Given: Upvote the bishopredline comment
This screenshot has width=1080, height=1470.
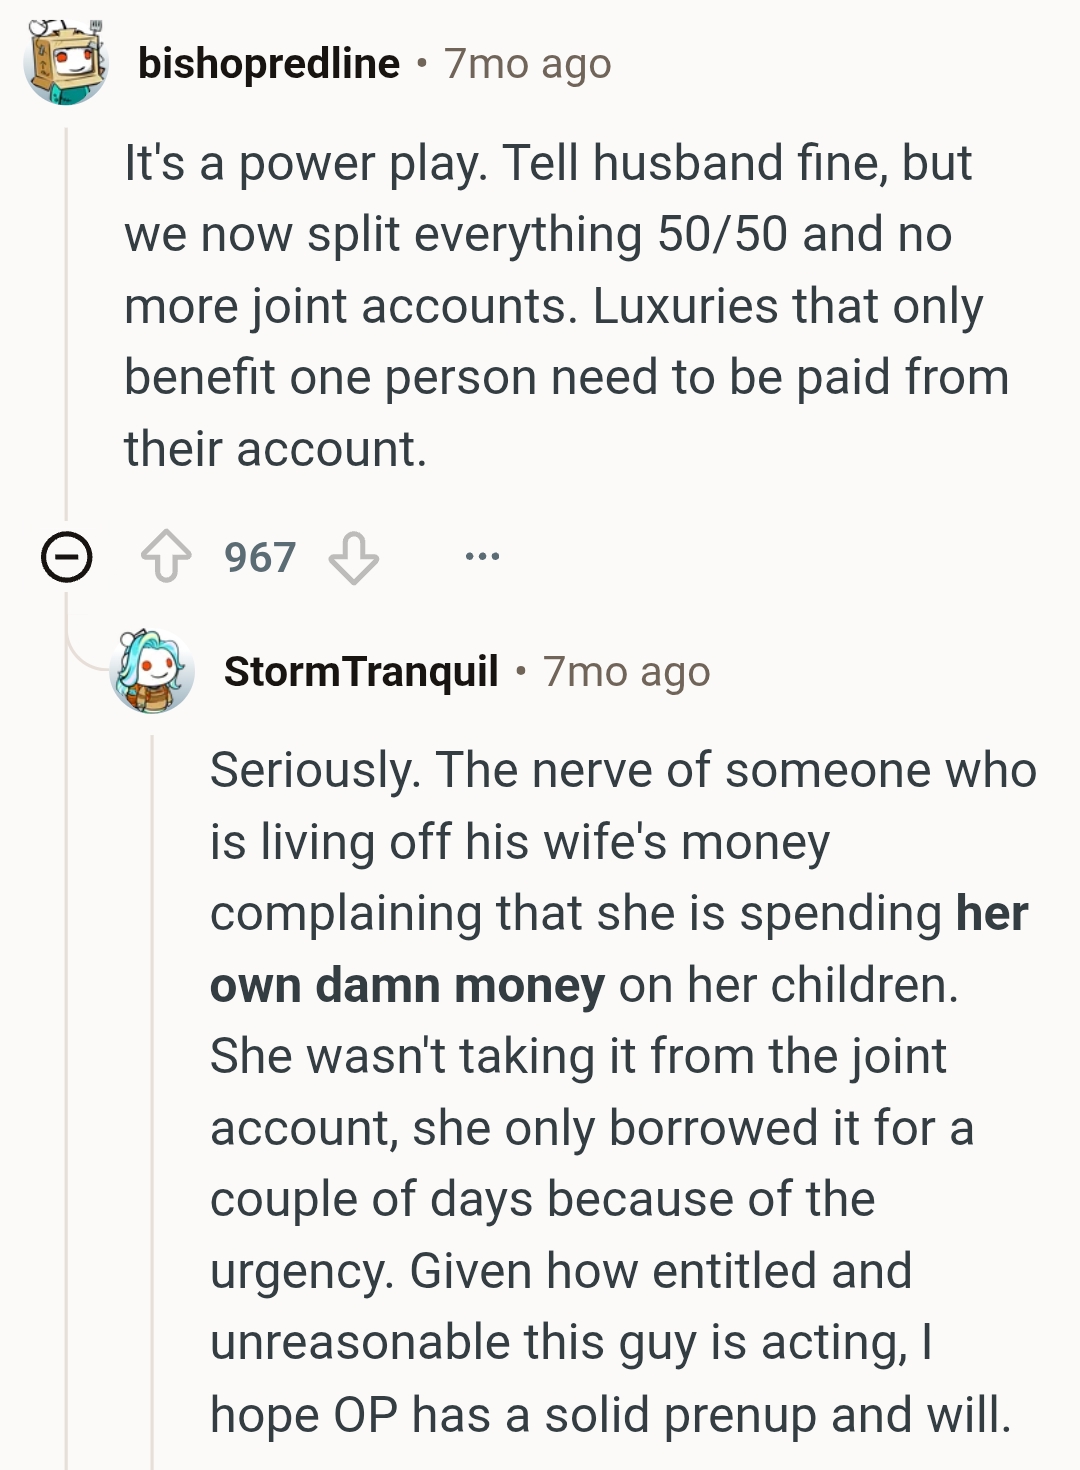Looking at the screenshot, I should pos(166,557).
